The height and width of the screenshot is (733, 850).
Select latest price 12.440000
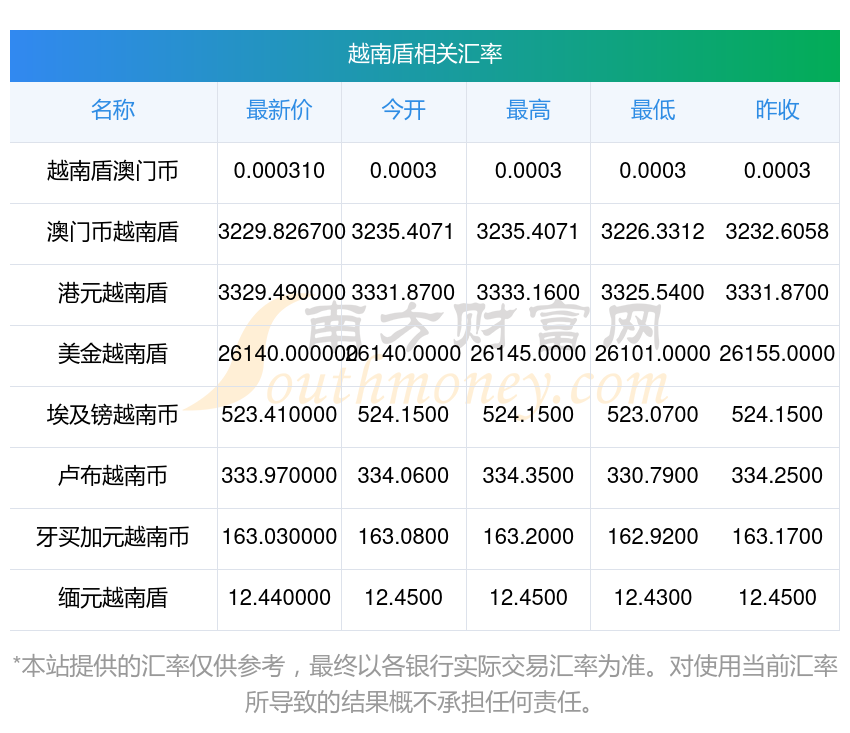coord(279,597)
